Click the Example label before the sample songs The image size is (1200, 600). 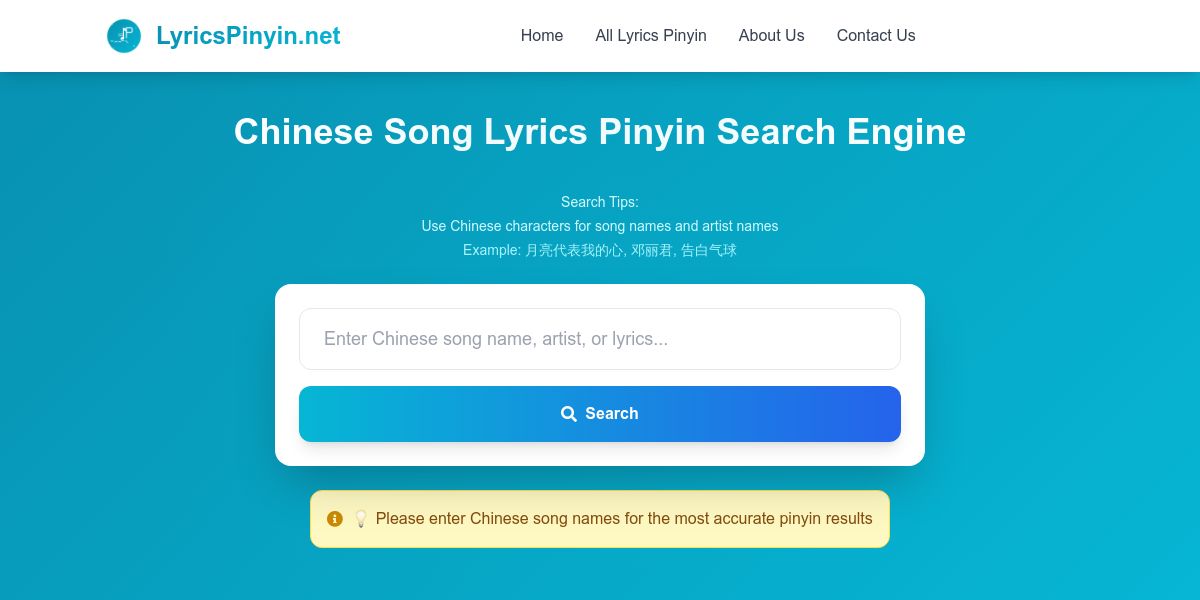[x=491, y=250]
